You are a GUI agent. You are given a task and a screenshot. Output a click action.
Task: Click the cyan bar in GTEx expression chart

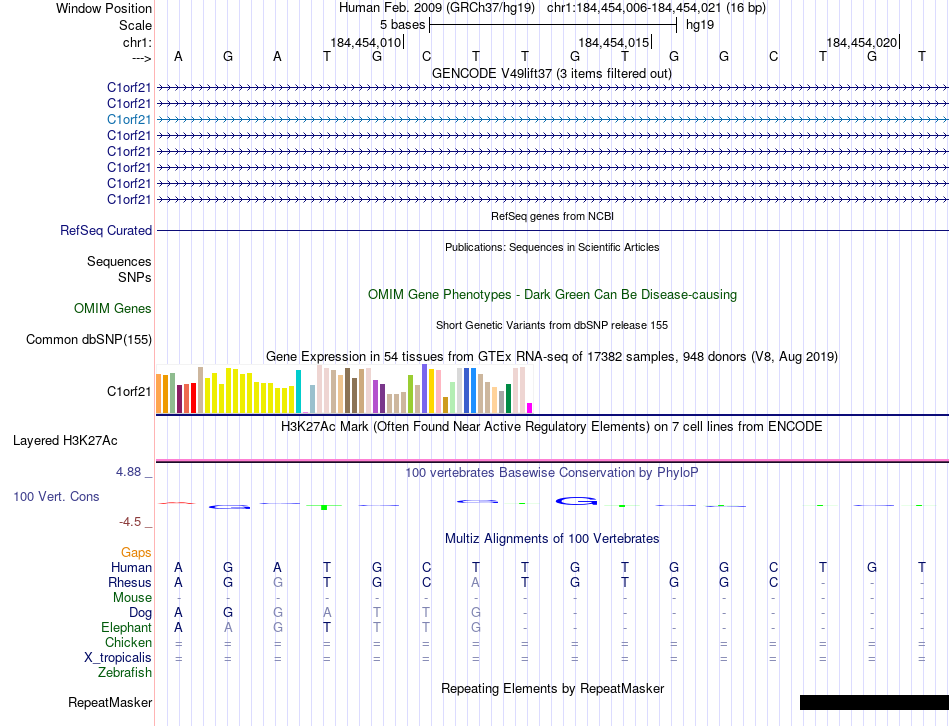tap(298, 391)
